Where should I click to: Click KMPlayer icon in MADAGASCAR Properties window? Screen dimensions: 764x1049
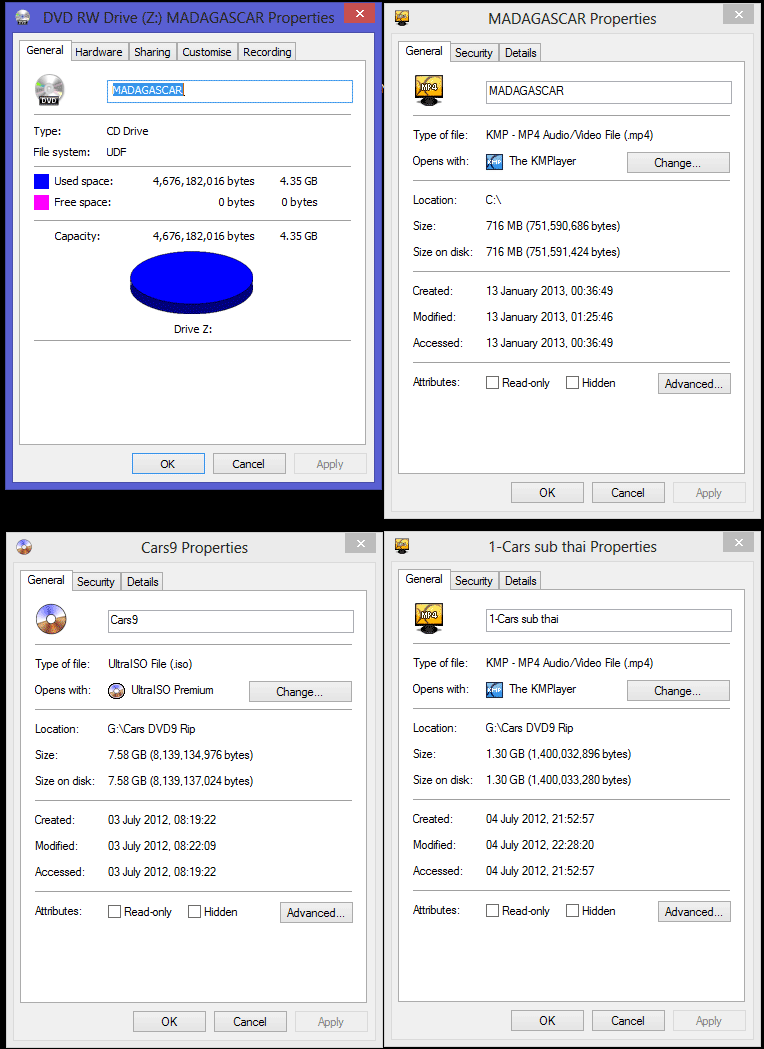pos(494,162)
